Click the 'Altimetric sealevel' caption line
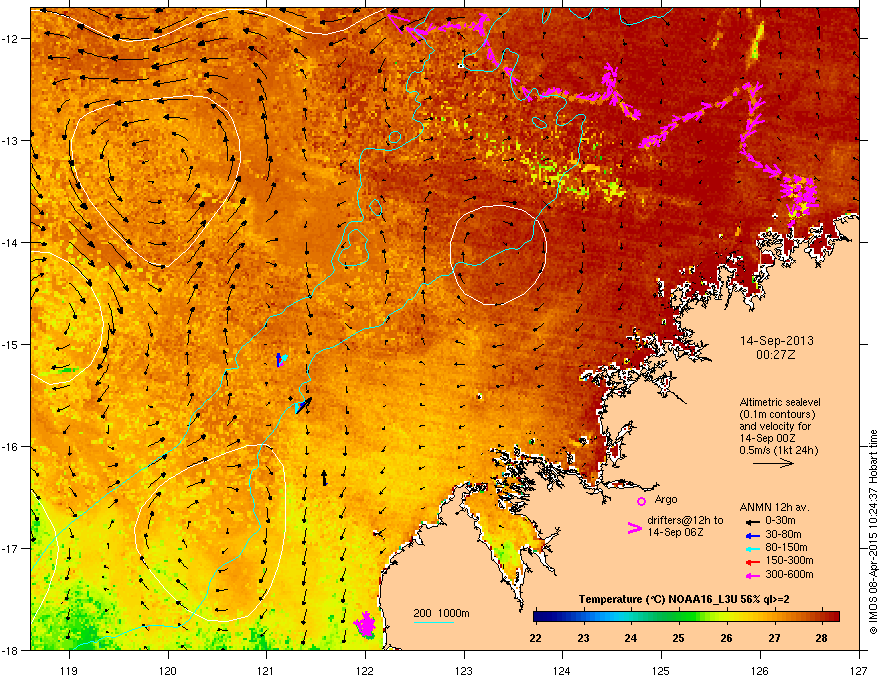 point(780,402)
